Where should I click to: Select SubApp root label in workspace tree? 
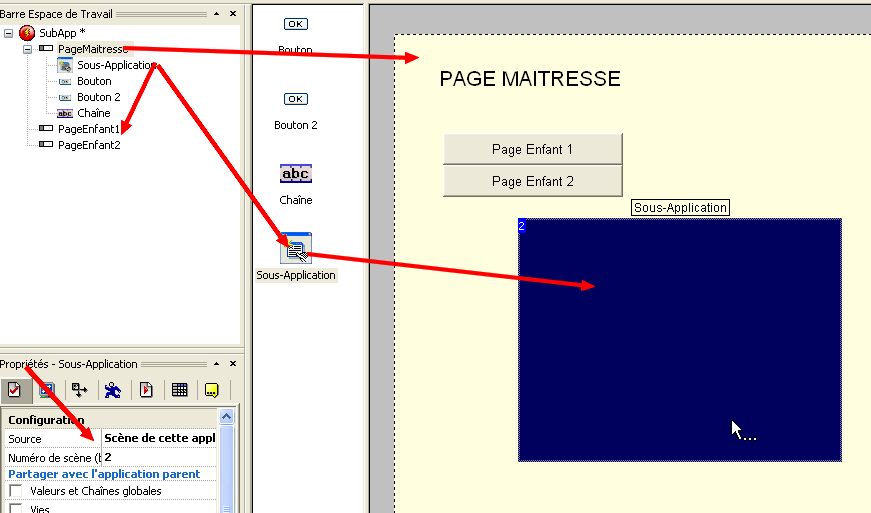click(x=62, y=33)
